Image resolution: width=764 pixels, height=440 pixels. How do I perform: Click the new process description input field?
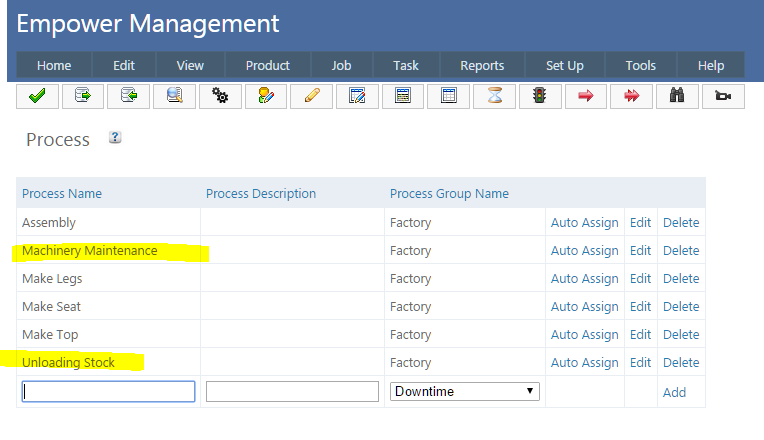[x=292, y=392]
